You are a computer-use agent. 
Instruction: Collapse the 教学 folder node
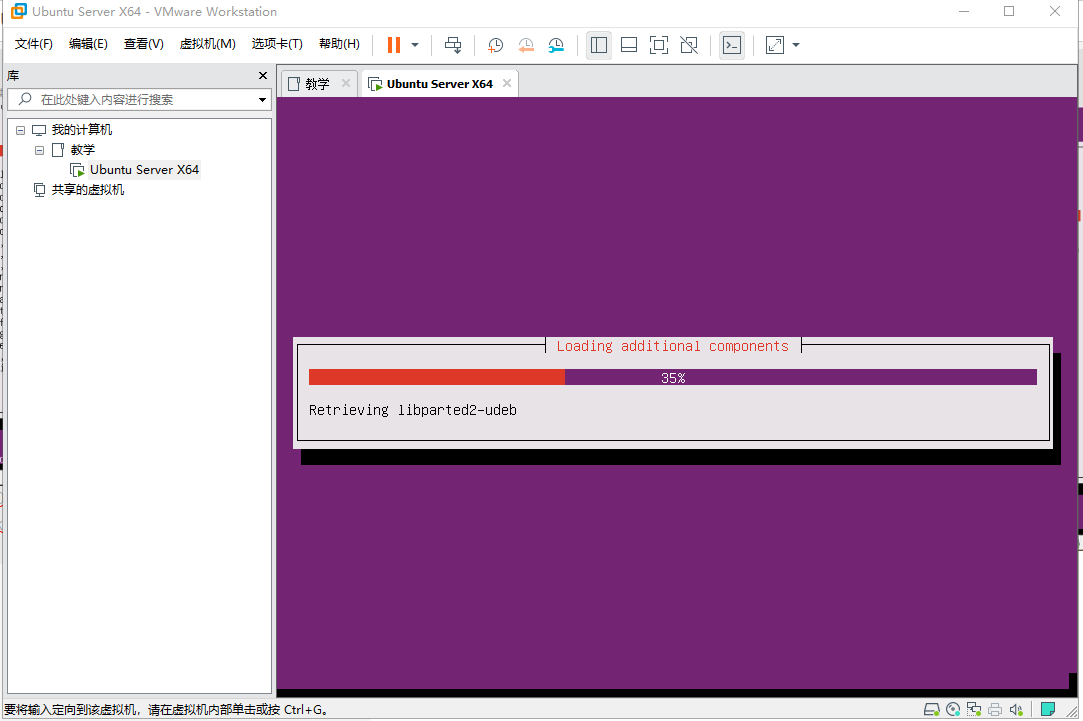click(39, 150)
